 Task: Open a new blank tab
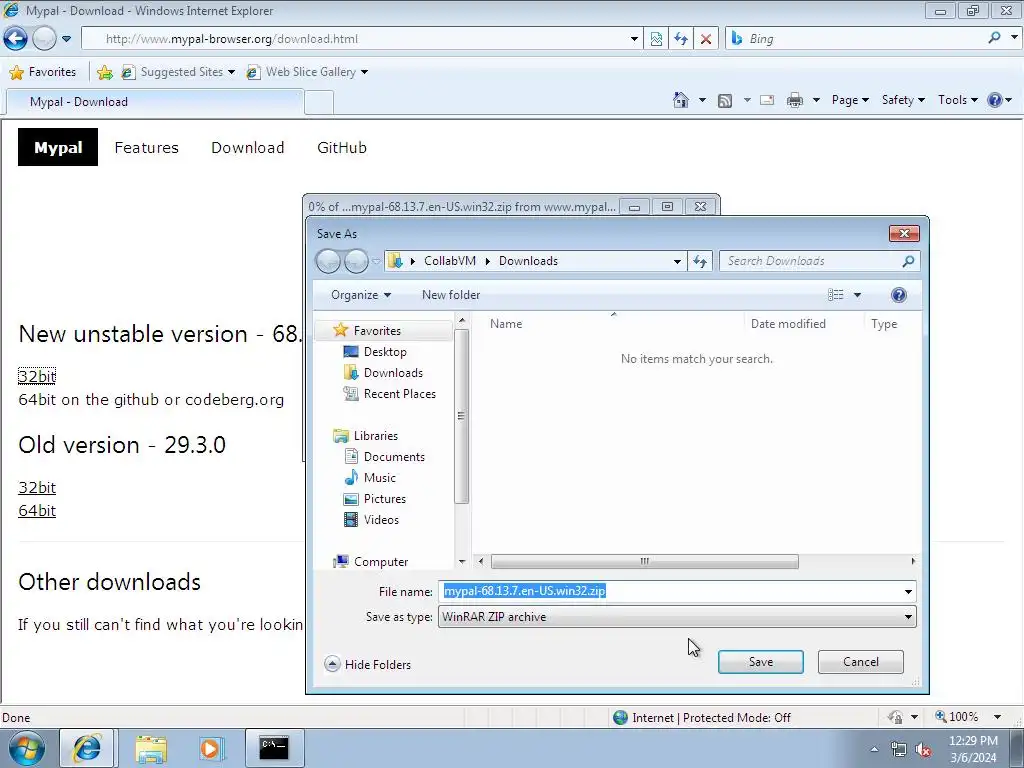[319, 103]
